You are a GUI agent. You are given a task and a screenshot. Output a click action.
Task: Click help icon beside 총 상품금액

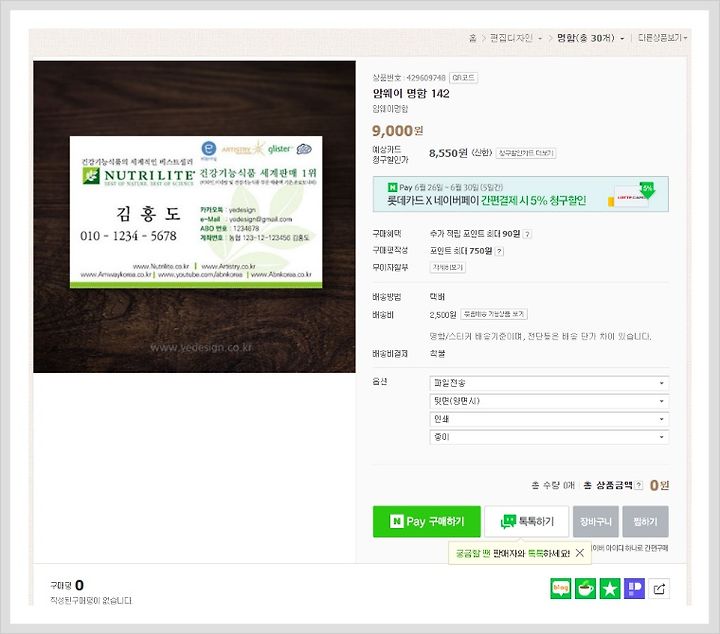[639, 485]
